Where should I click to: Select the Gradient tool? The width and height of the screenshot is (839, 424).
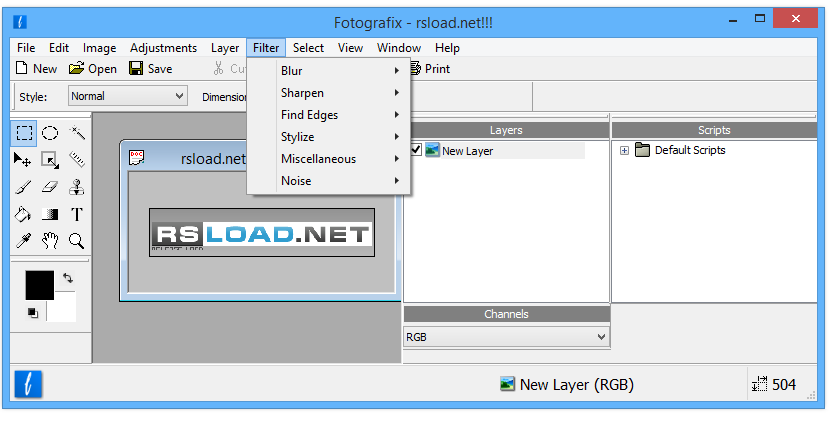pyautogui.click(x=50, y=215)
